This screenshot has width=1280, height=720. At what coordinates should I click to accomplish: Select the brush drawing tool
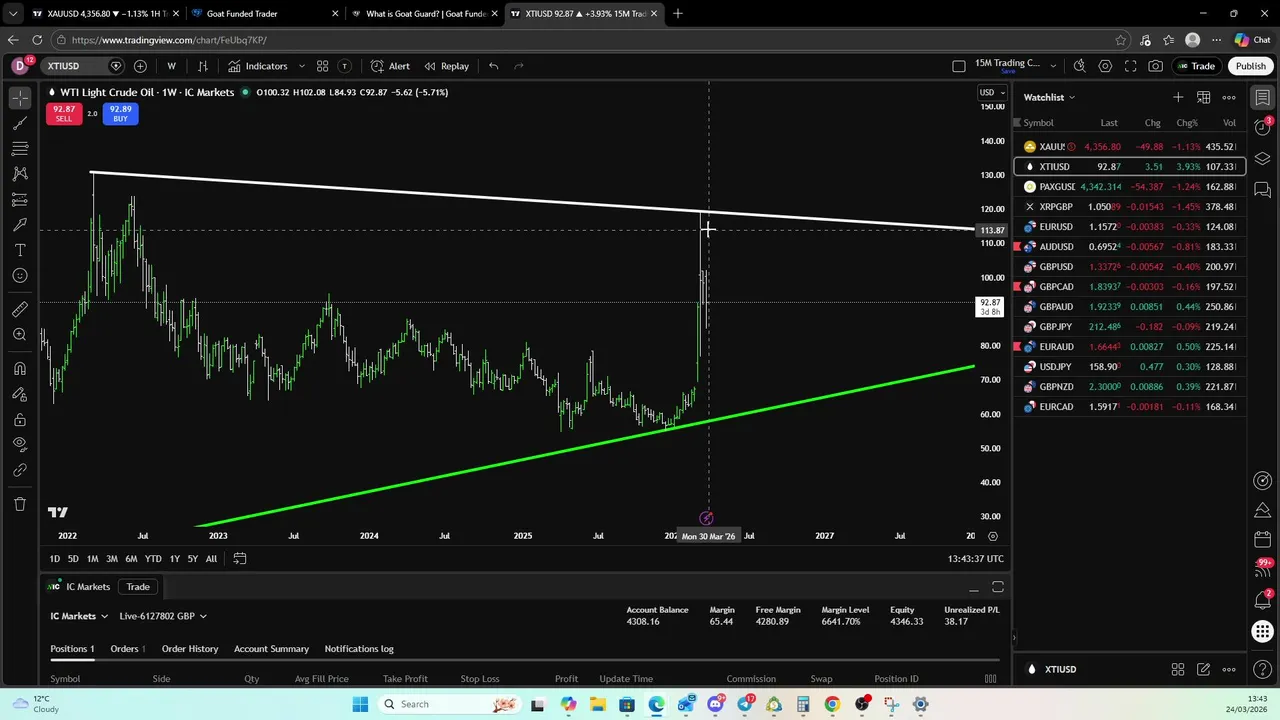(20, 225)
